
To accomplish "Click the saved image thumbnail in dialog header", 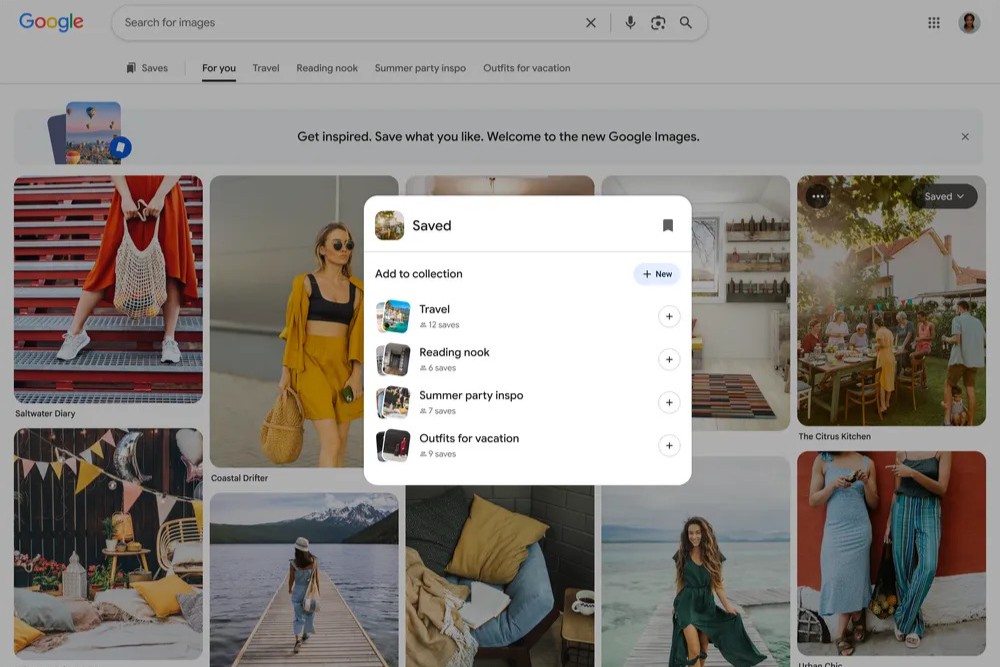I will point(390,225).
